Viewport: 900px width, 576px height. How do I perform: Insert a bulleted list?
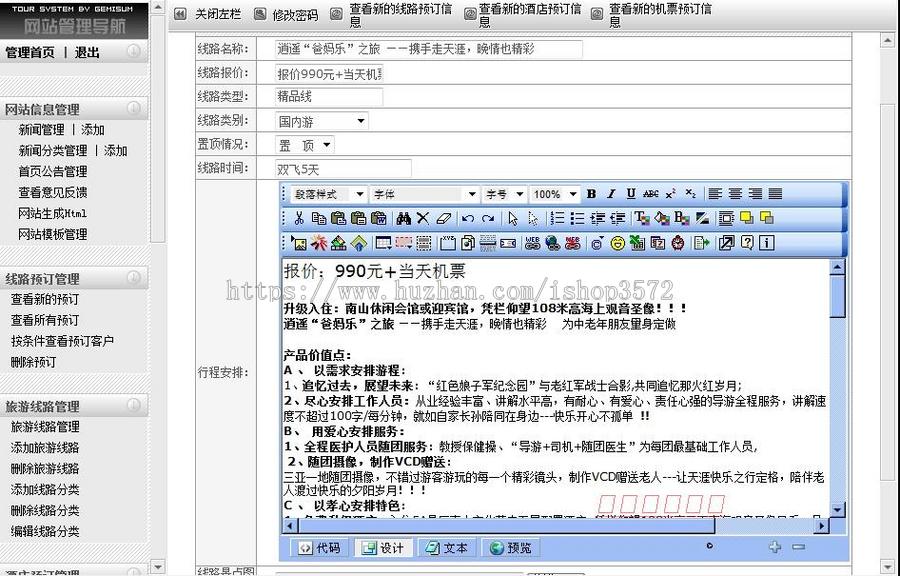(x=577, y=218)
